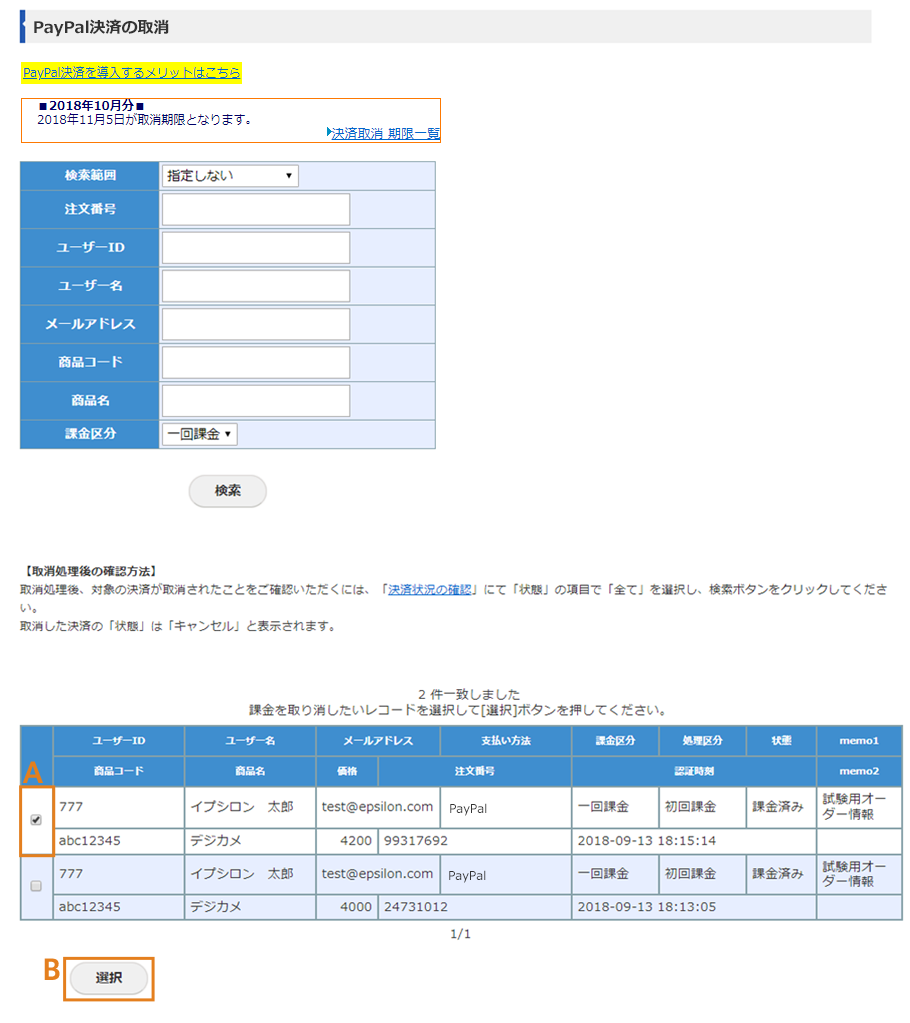This screenshot has height=1023, width=910.
Task: Focus the 商品コード text box
Action: pyautogui.click(x=256, y=362)
